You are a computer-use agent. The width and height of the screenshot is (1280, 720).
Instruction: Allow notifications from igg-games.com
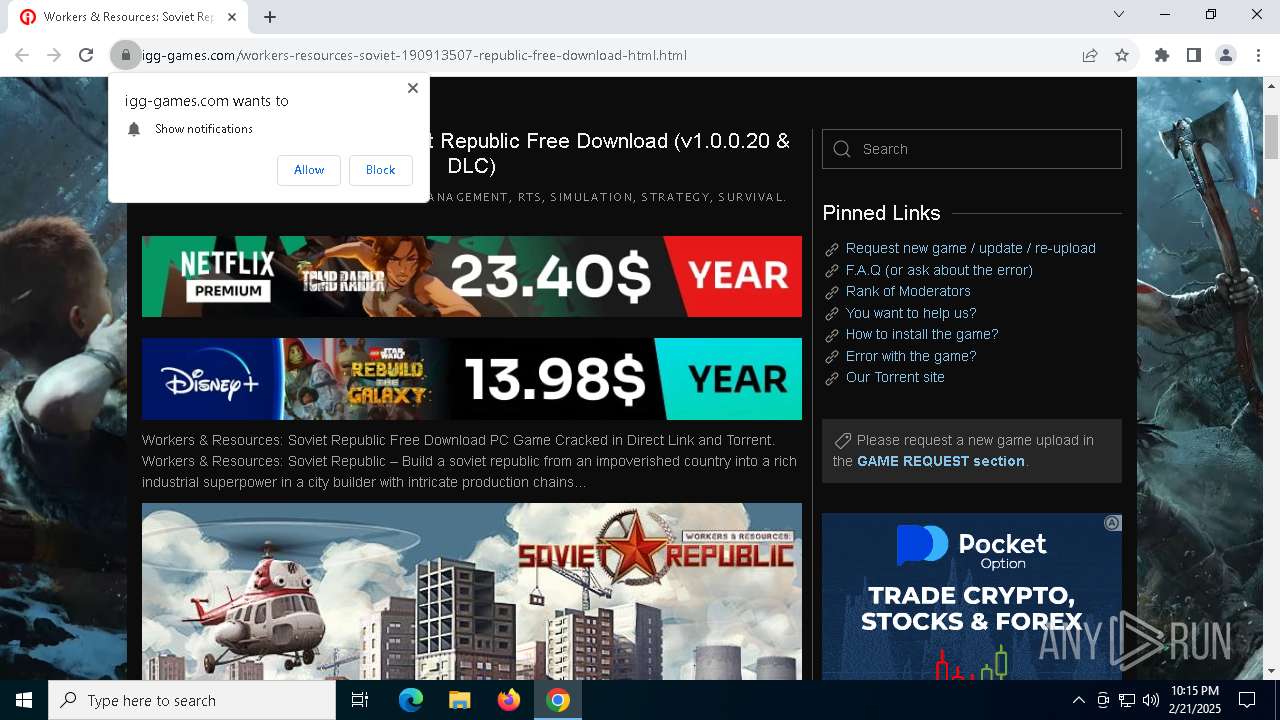tap(309, 170)
